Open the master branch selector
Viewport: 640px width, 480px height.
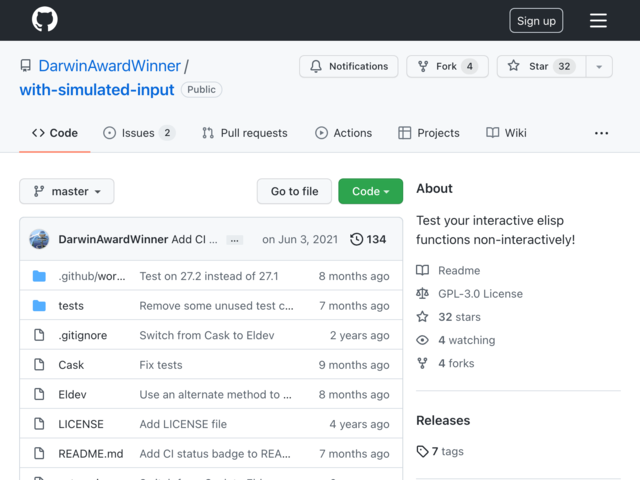(67, 191)
